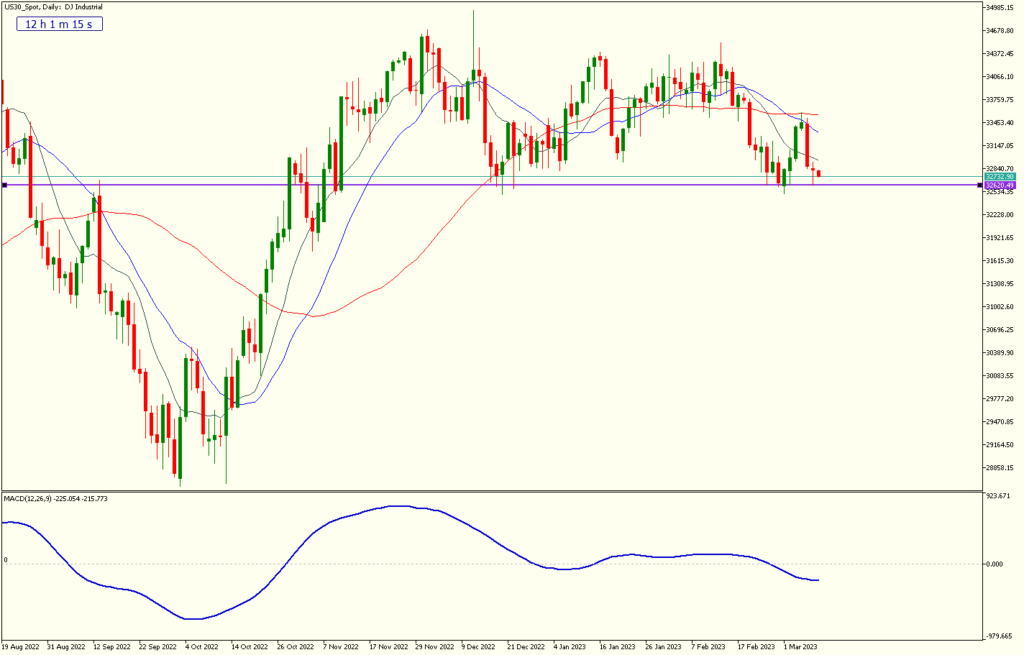Click the 923.671 MACD scale label
Viewport: 1024px width, 655px height.
click(x=999, y=496)
